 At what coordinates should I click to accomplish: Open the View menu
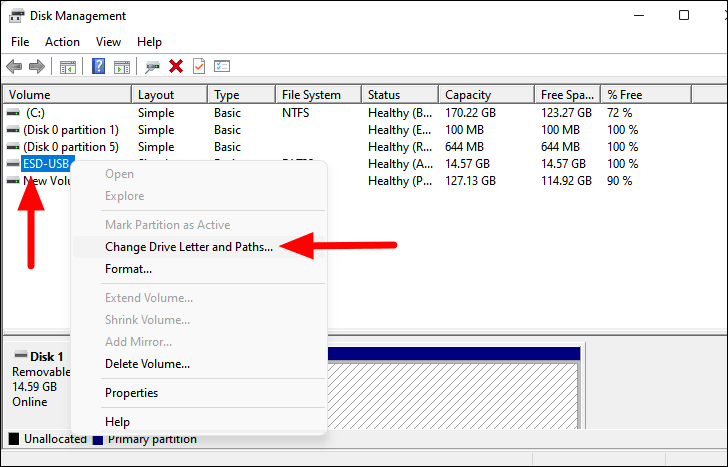(108, 42)
